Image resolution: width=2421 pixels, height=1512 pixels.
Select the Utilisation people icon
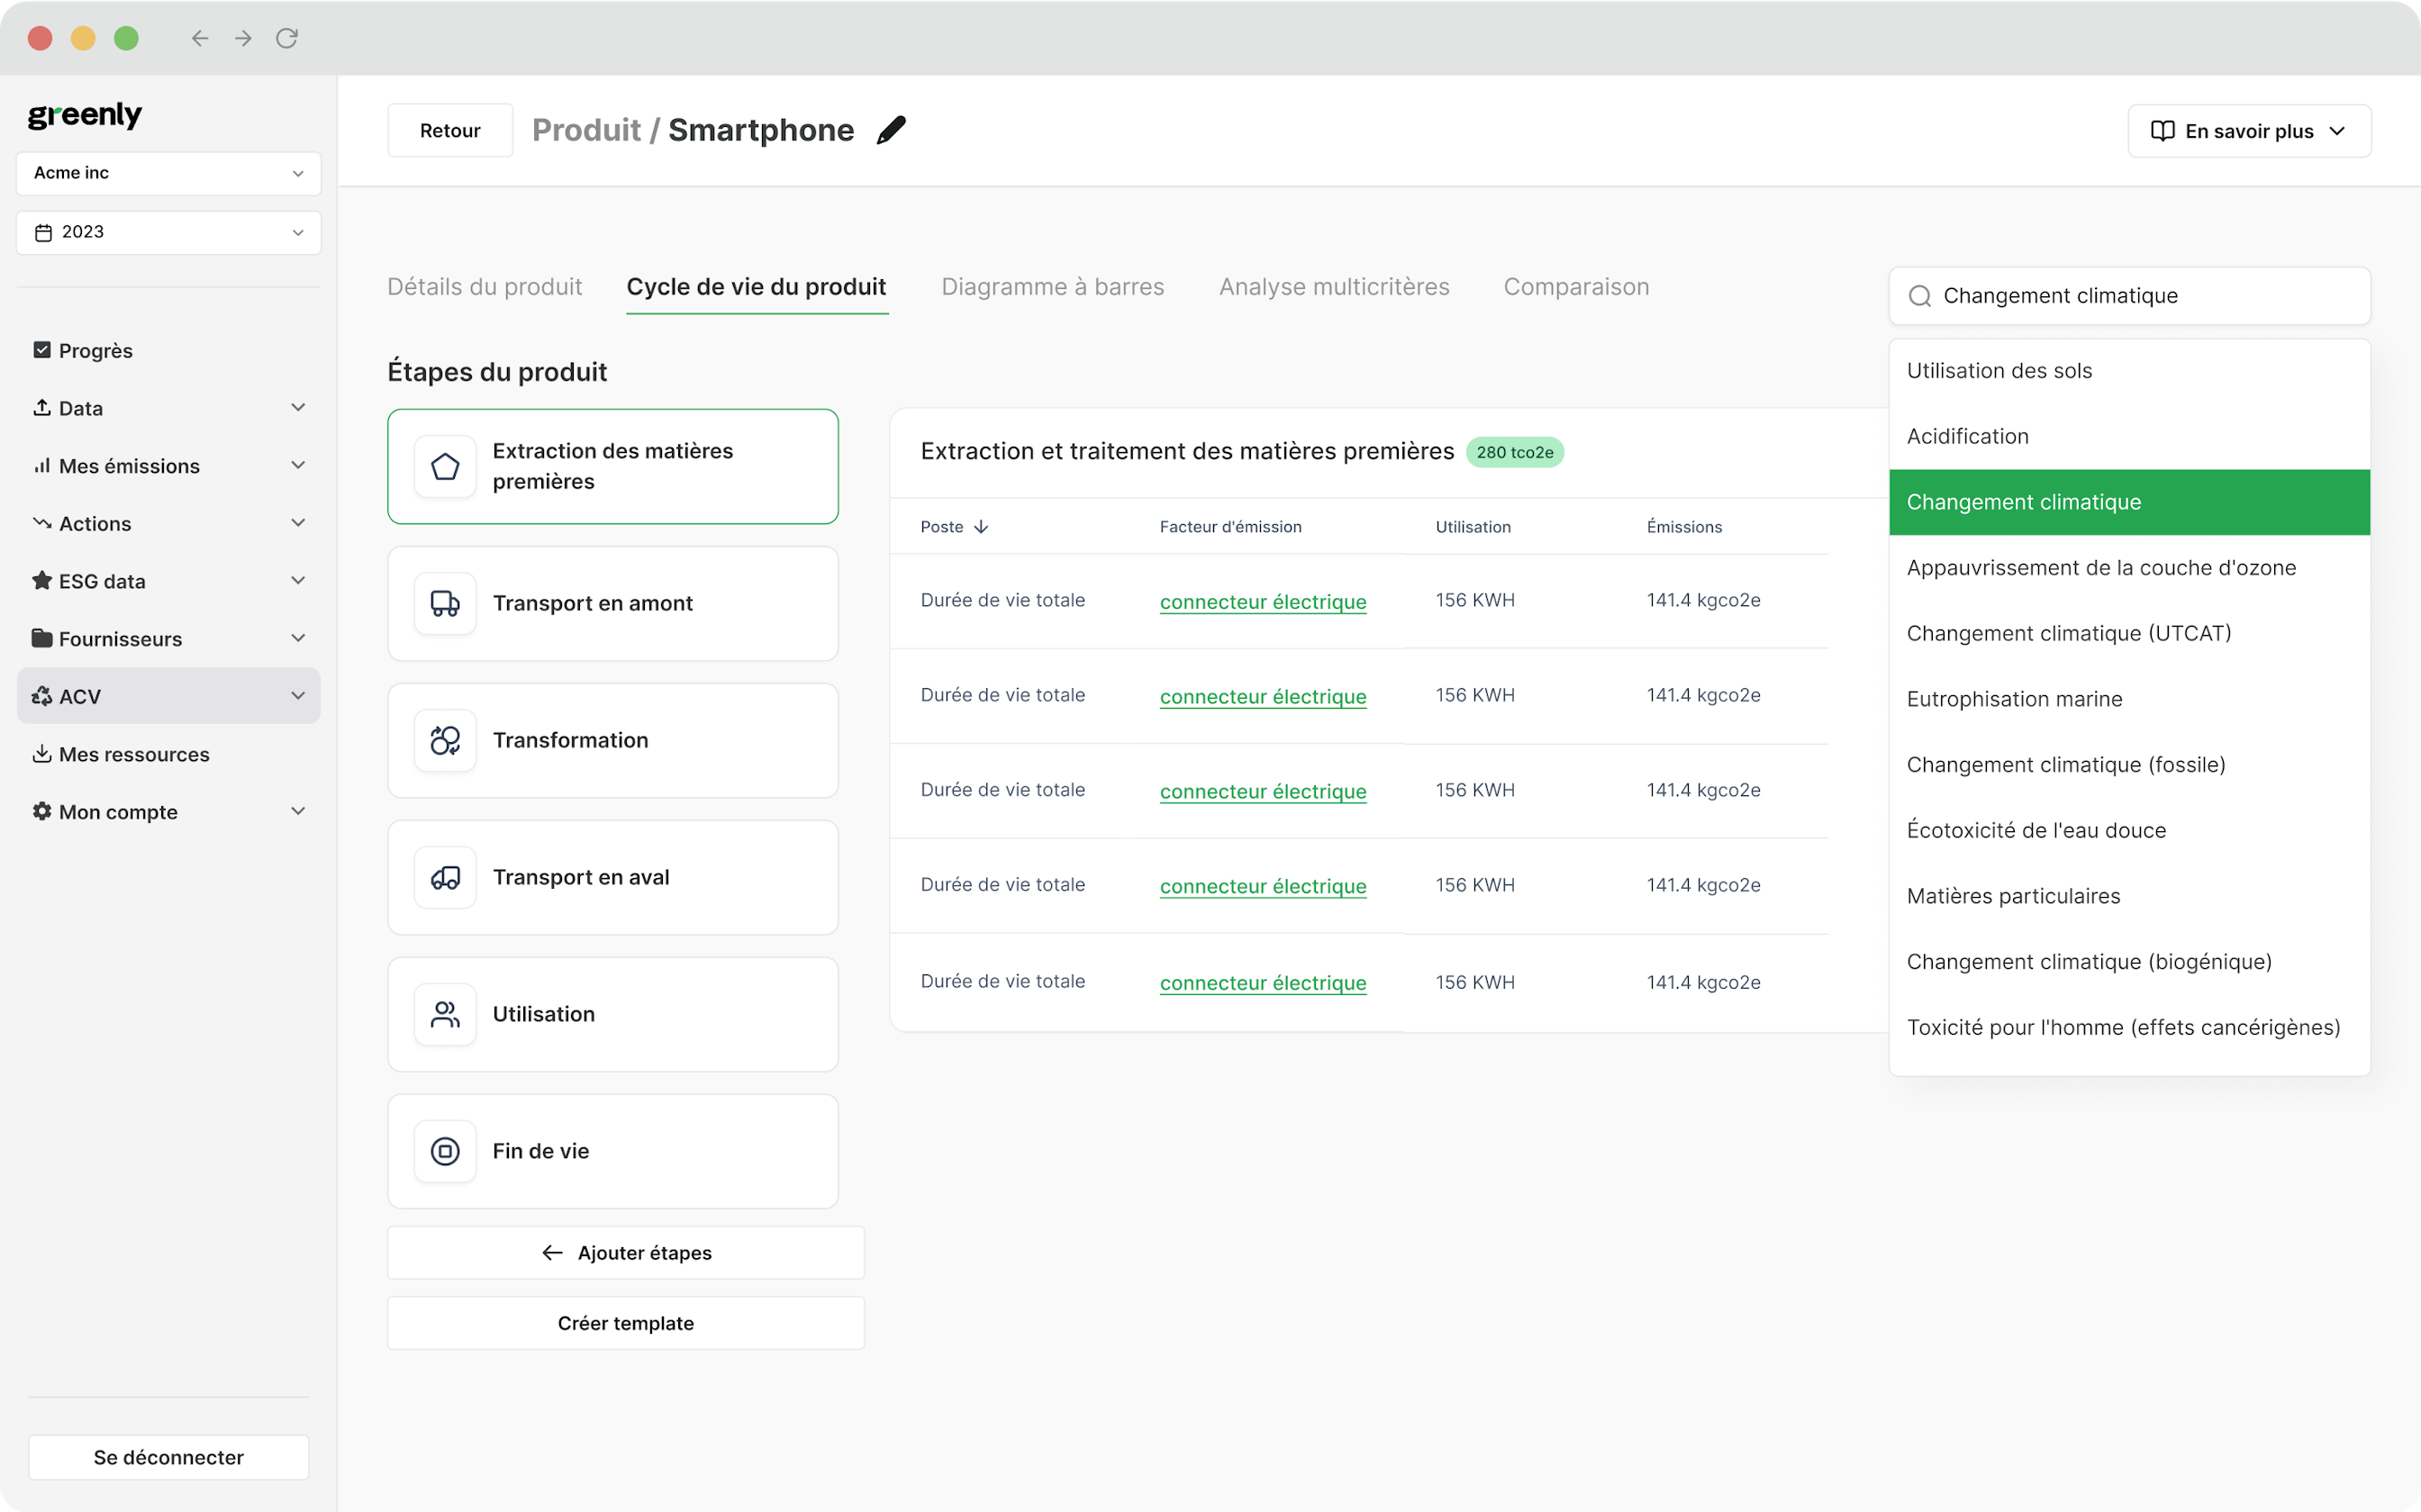[445, 1013]
